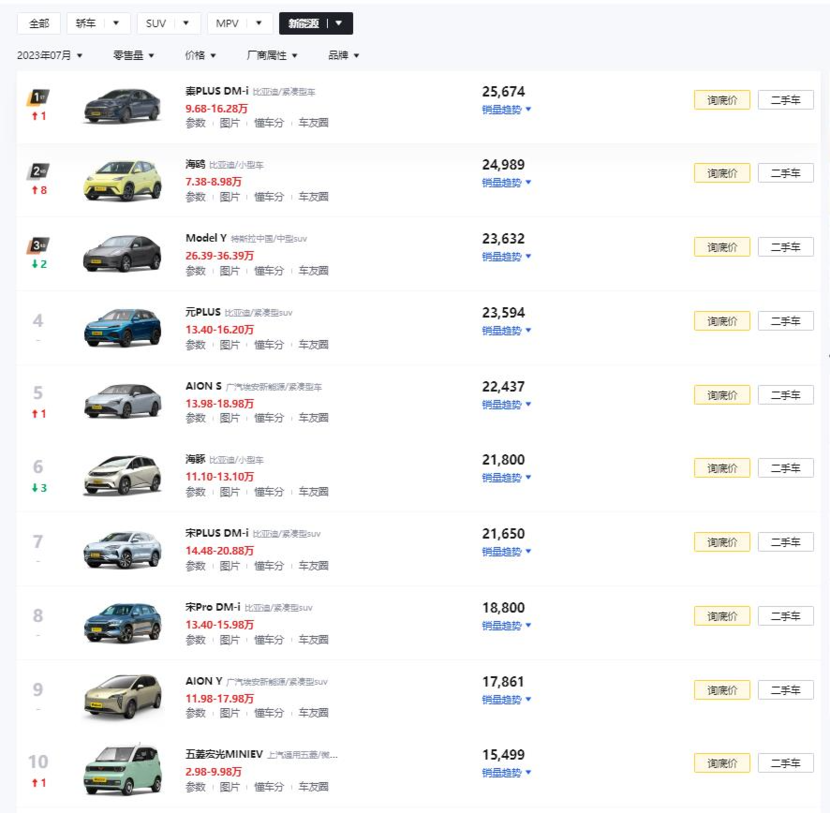Click 二手车 for 宋Pro DM-i
The image size is (830, 813).
click(786, 616)
